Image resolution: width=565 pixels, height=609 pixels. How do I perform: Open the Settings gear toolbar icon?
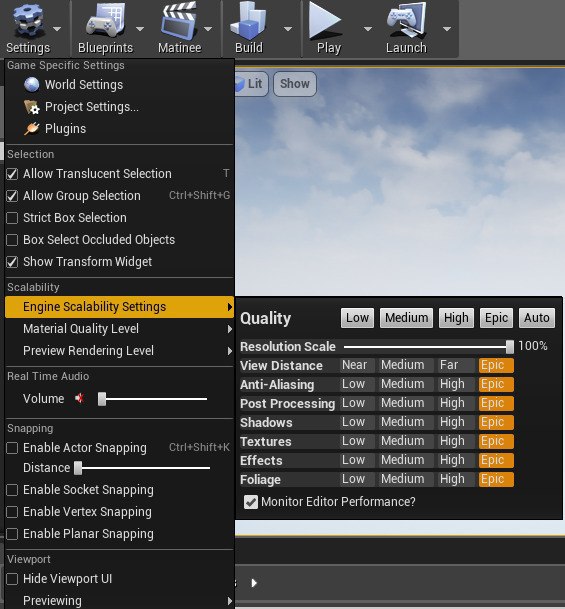(x=28, y=21)
